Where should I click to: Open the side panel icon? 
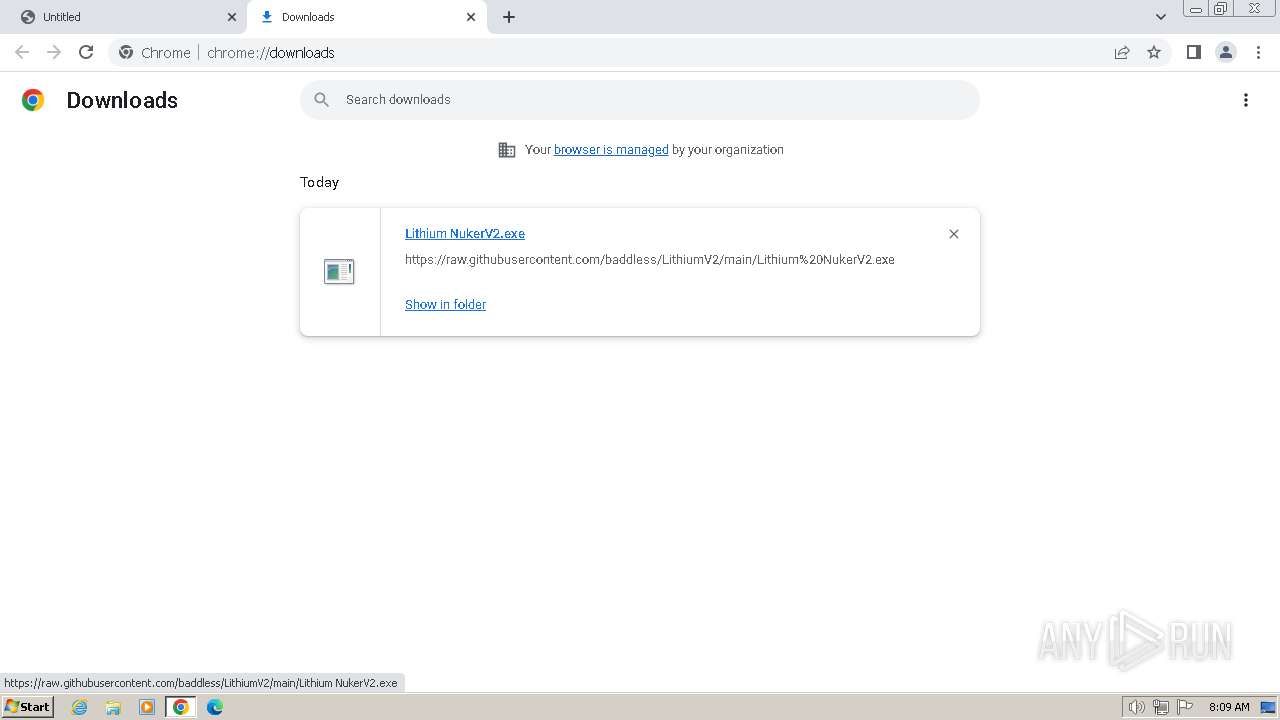click(1193, 52)
